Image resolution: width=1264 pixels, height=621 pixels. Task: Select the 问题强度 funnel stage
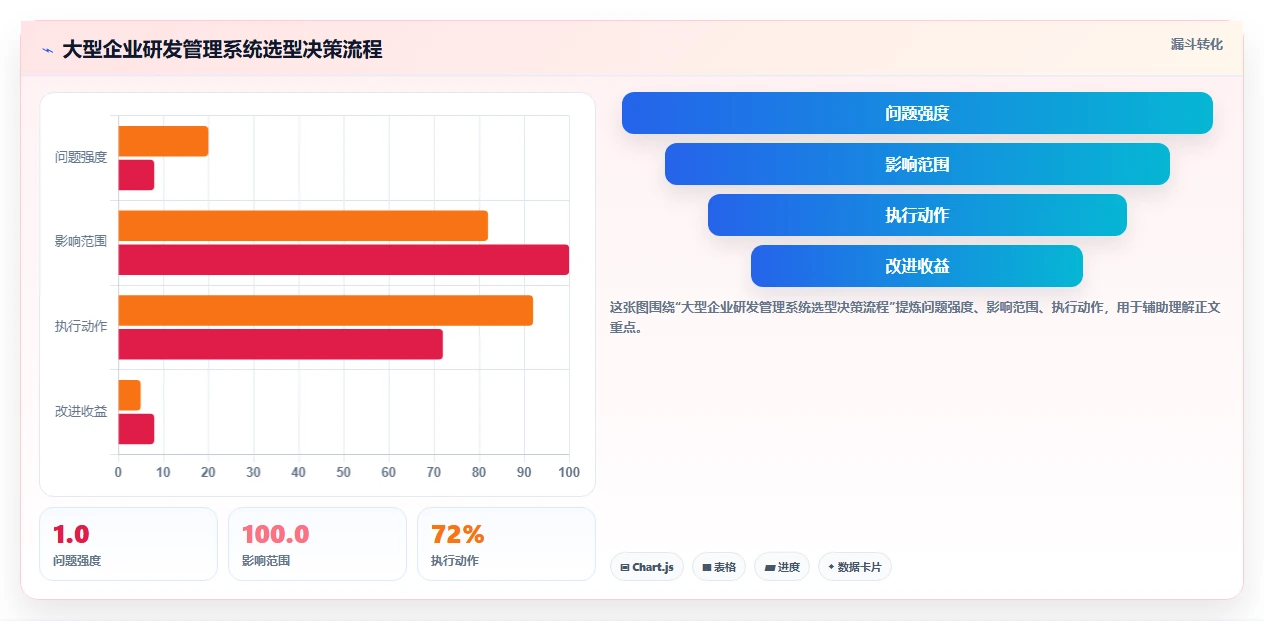917,113
